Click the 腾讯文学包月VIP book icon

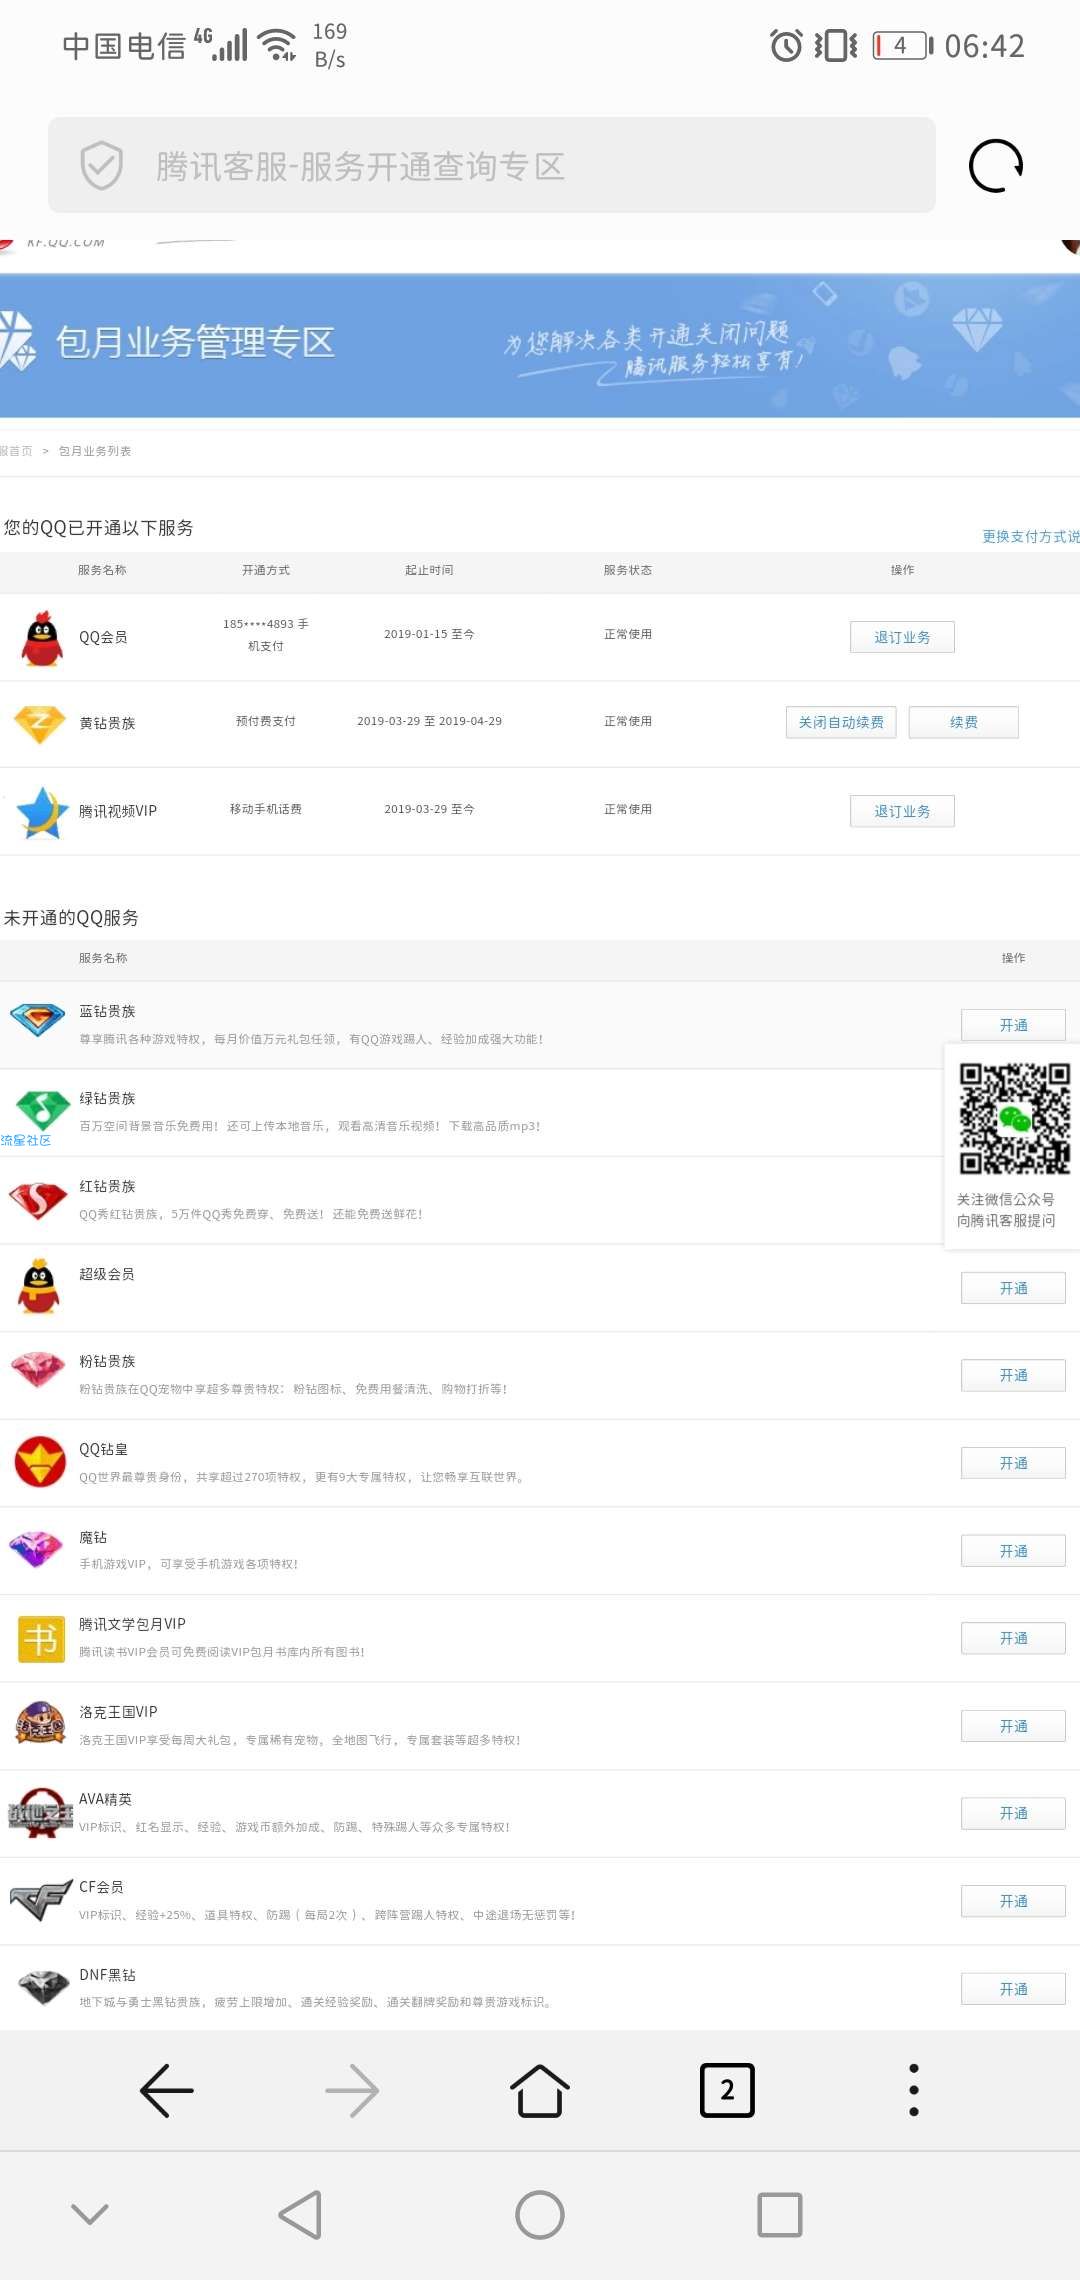point(41,1640)
